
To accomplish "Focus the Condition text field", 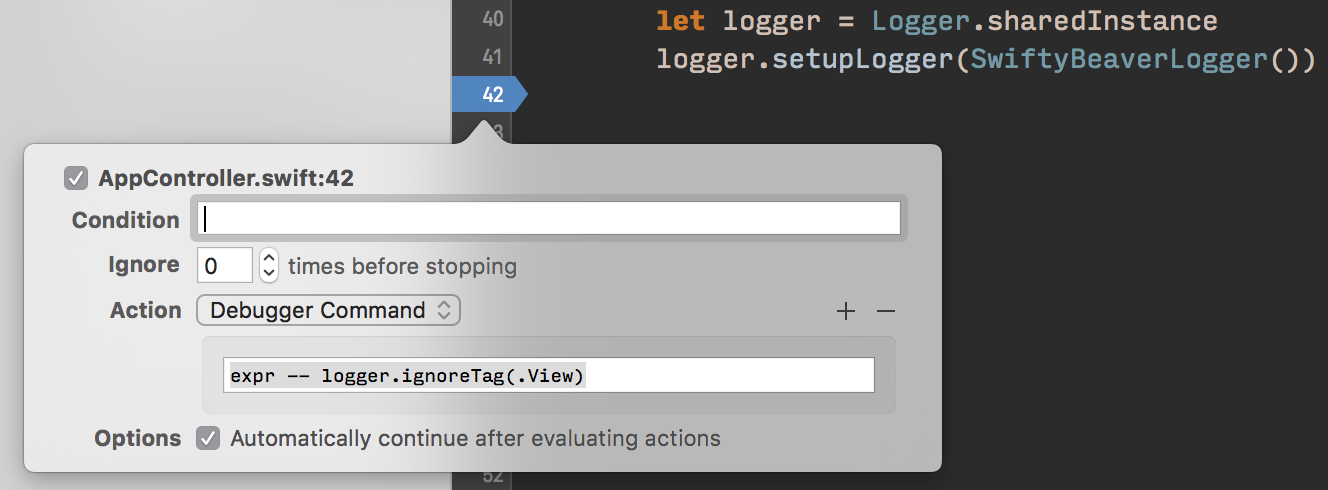I will 547,219.
